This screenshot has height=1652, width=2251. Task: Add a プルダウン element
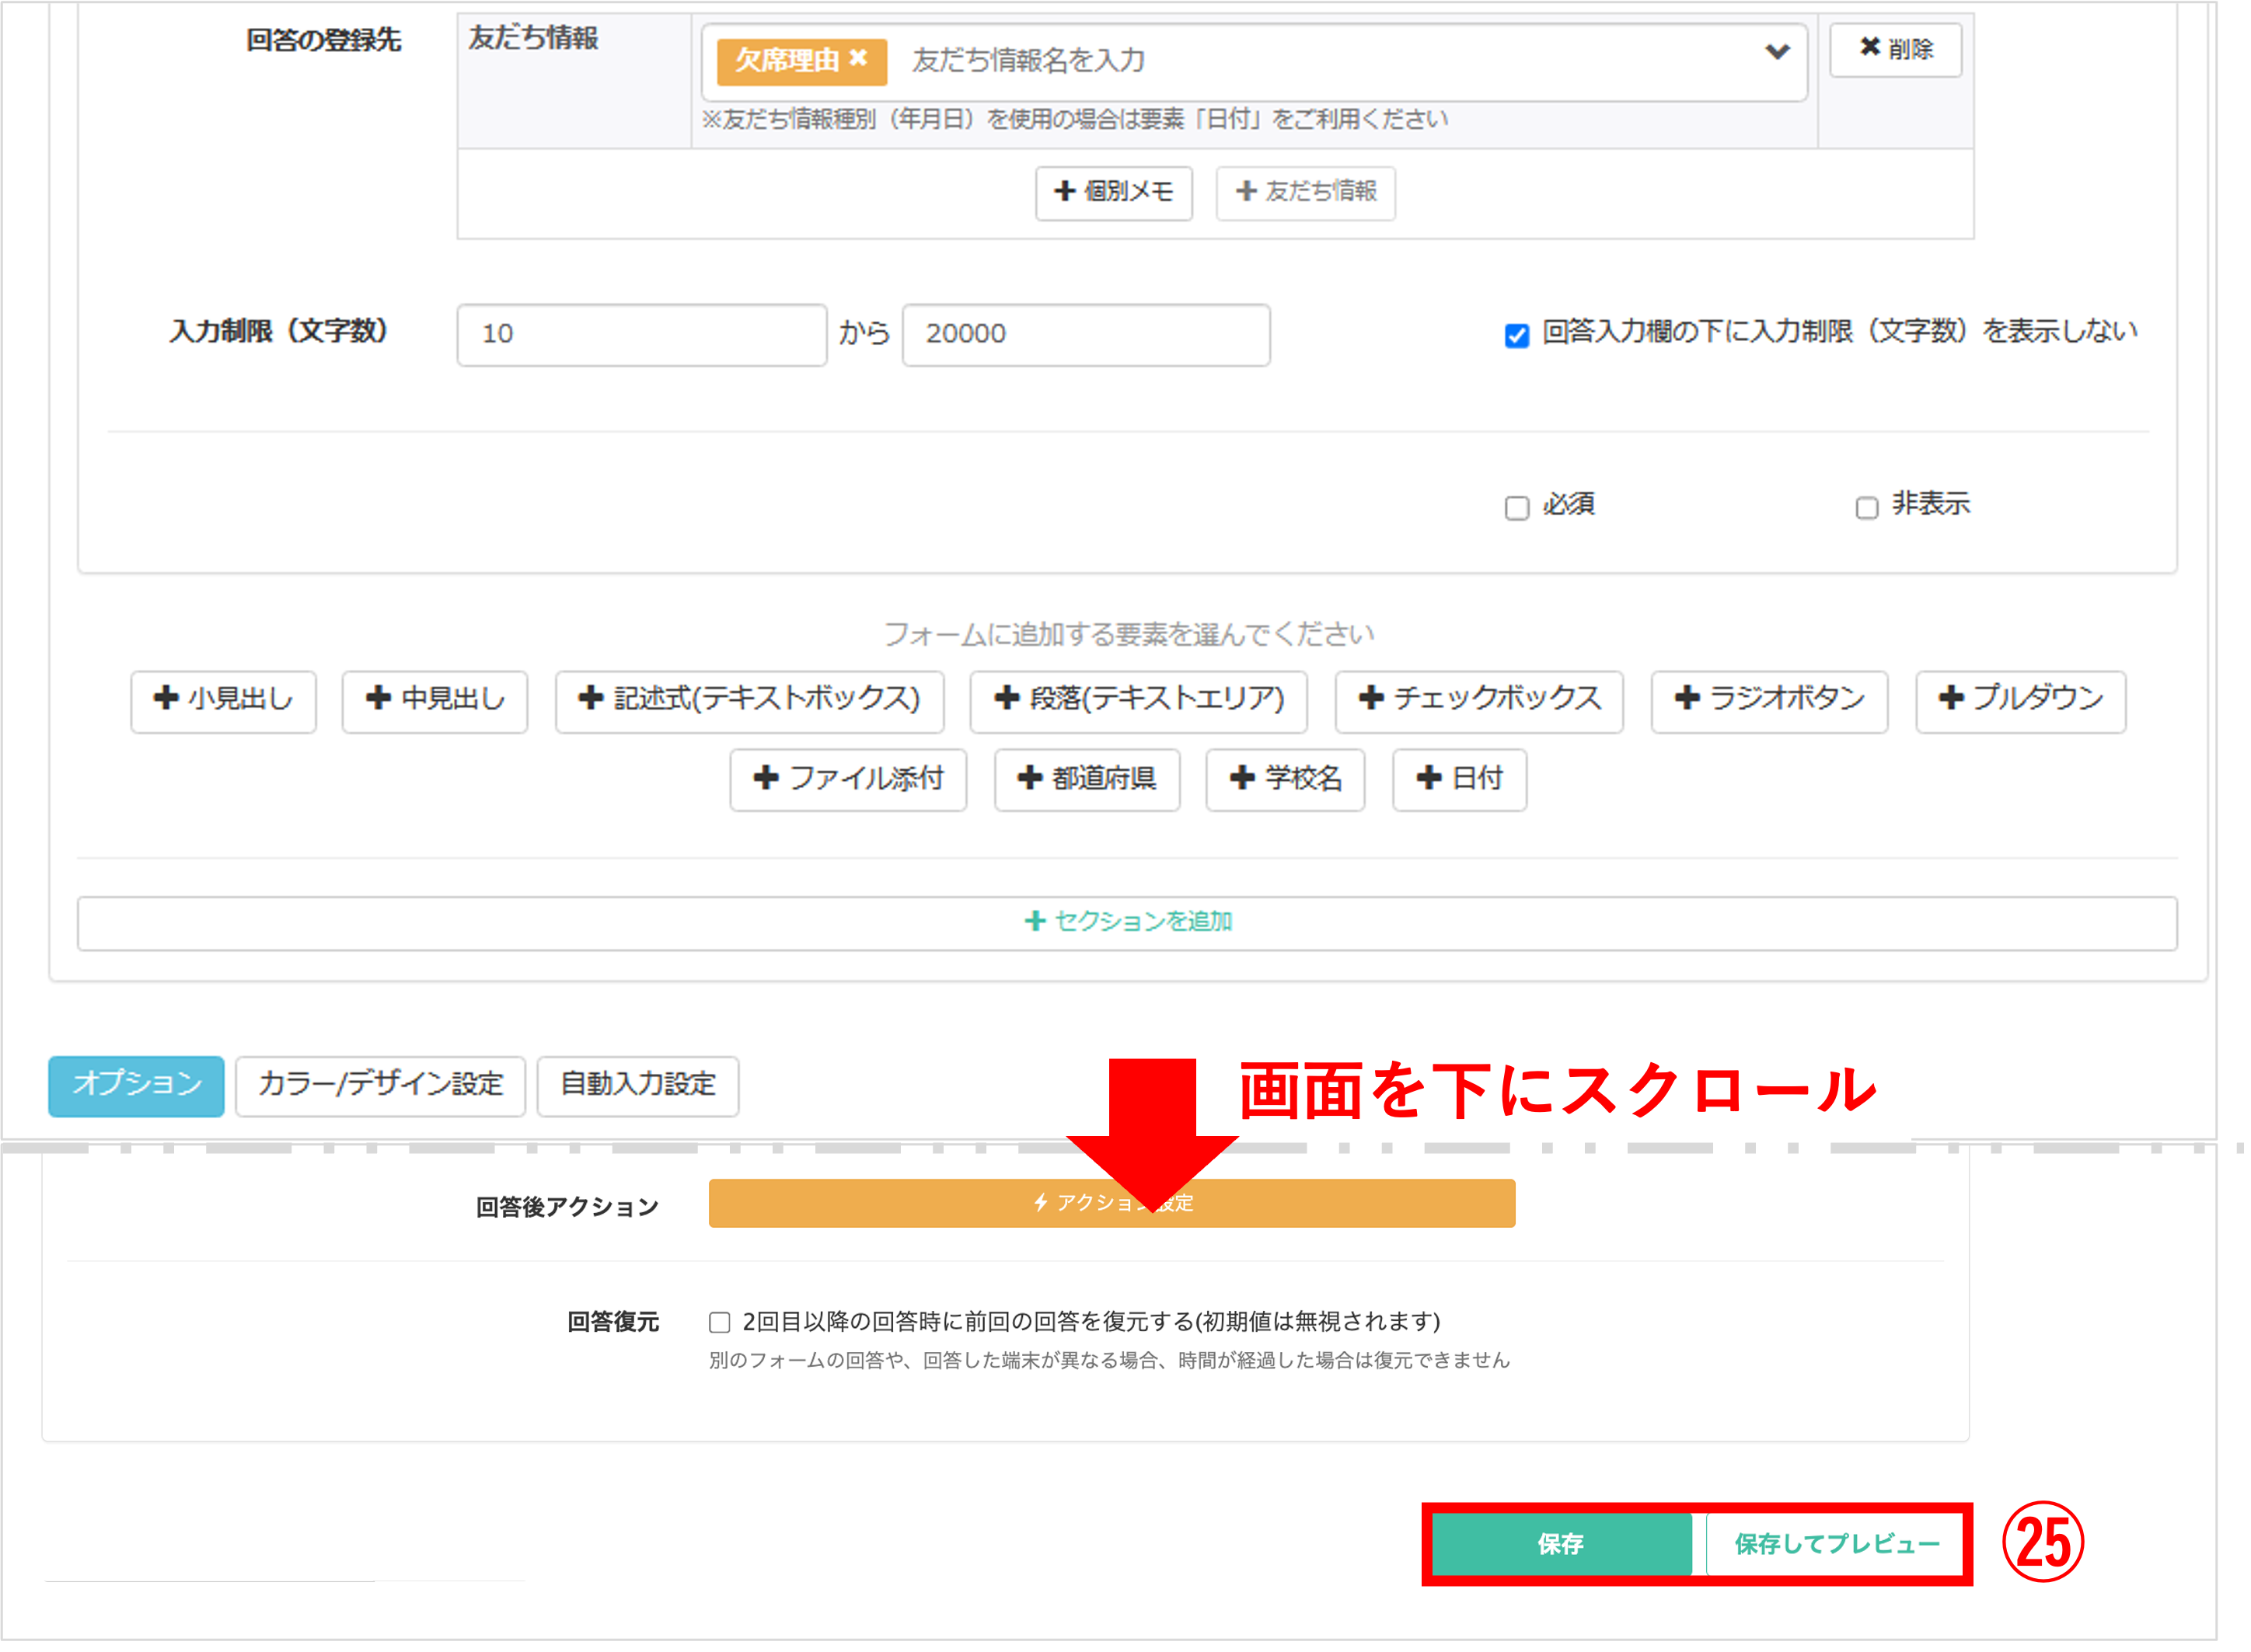pos(2019,700)
